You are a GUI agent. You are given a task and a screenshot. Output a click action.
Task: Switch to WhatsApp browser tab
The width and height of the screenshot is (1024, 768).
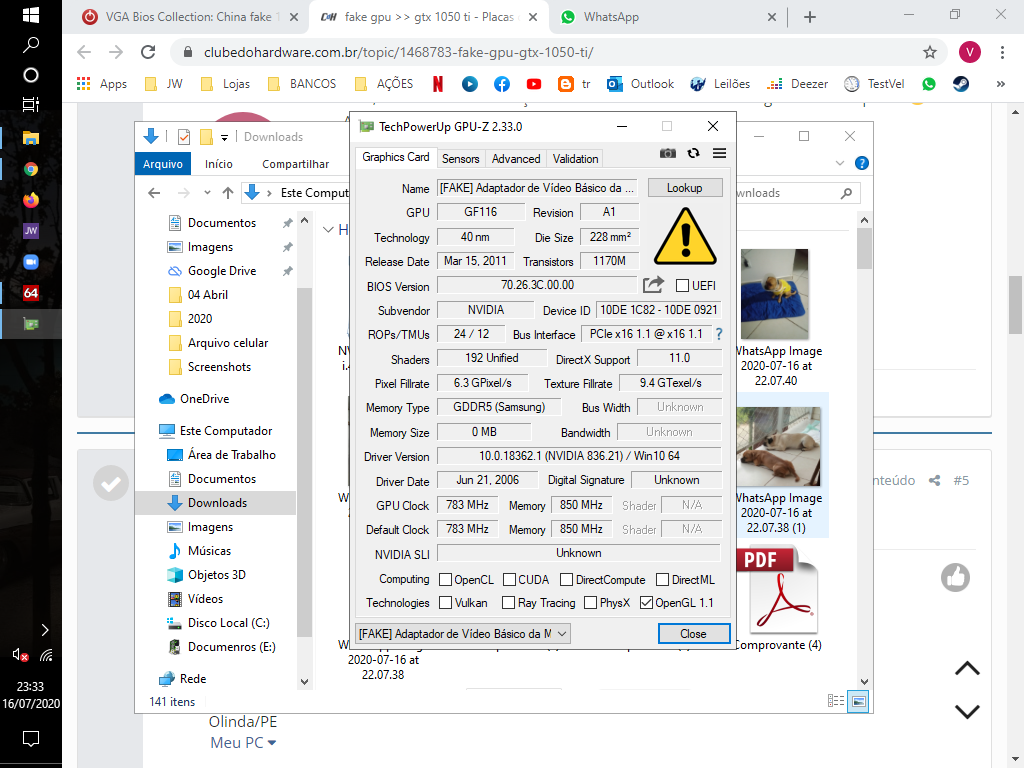tap(666, 17)
